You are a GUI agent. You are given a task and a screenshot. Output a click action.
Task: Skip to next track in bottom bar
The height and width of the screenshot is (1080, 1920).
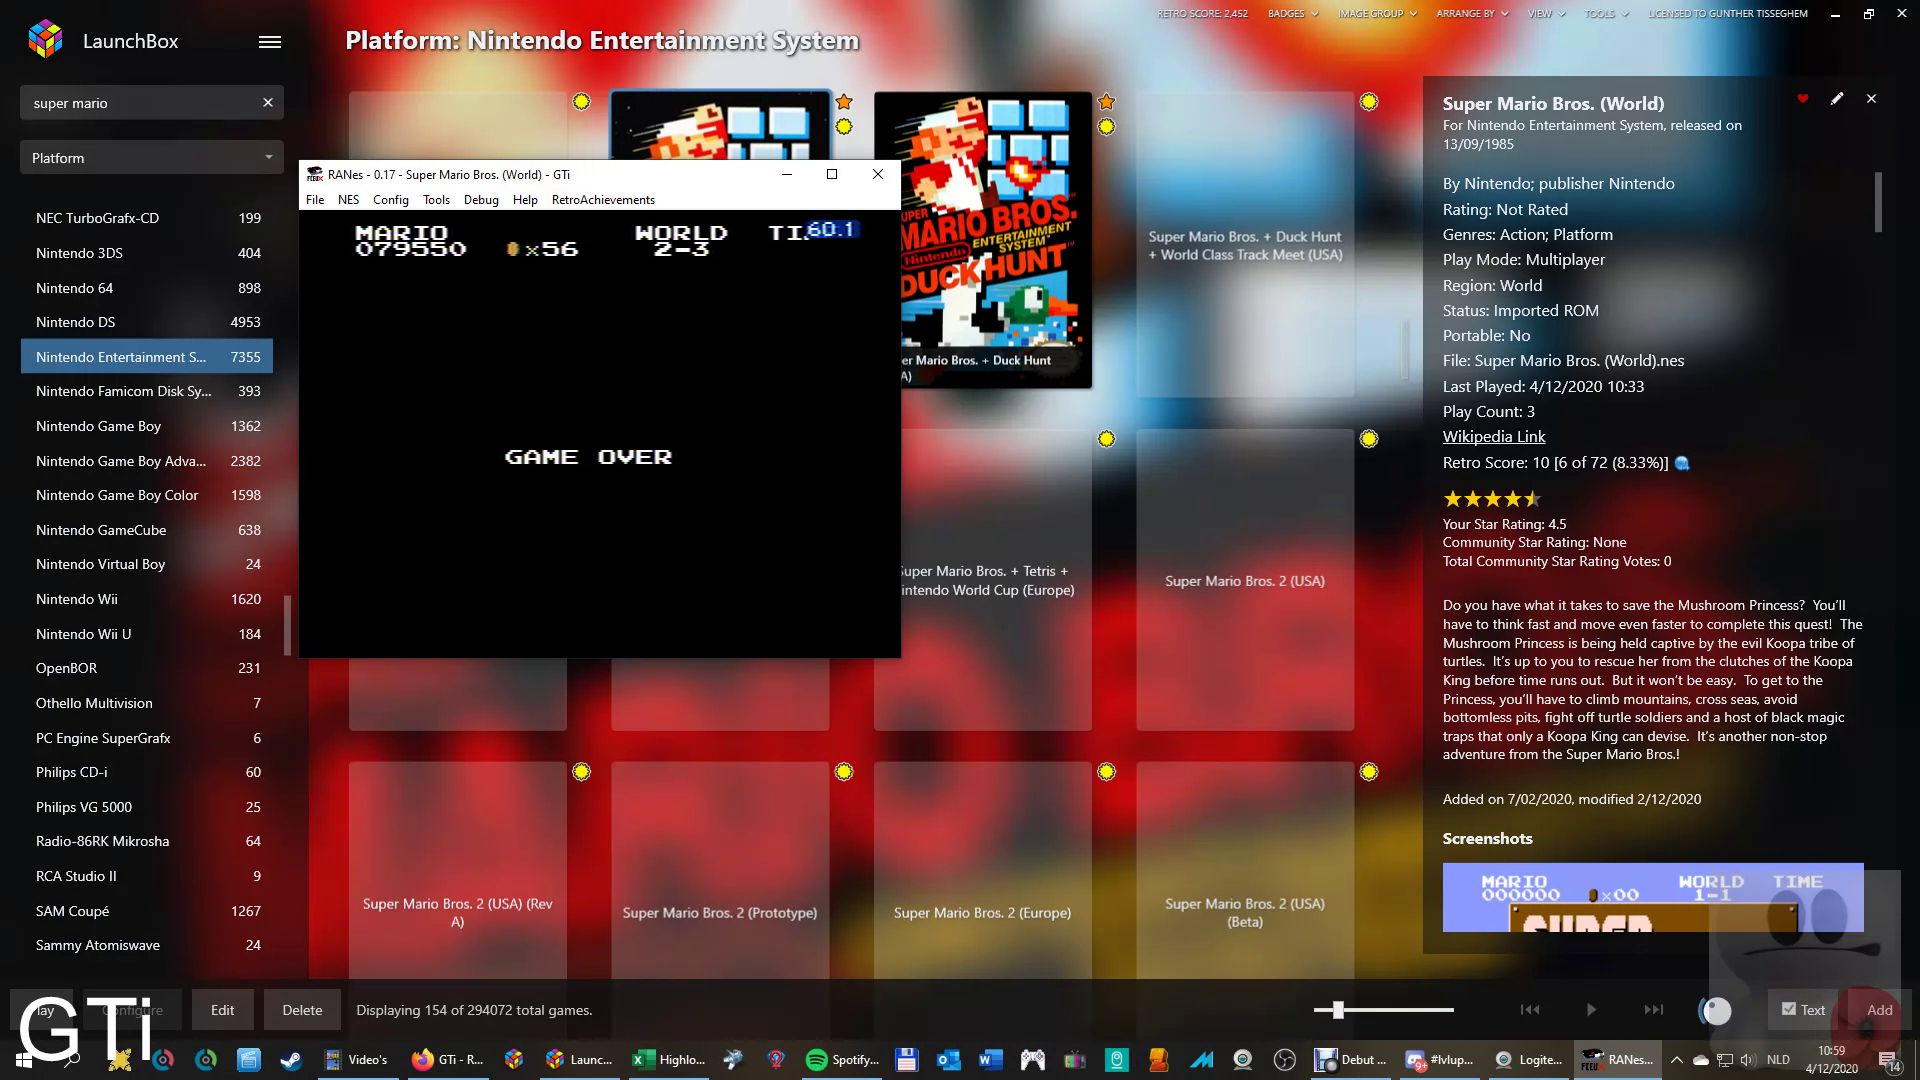coord(1654,1010)
